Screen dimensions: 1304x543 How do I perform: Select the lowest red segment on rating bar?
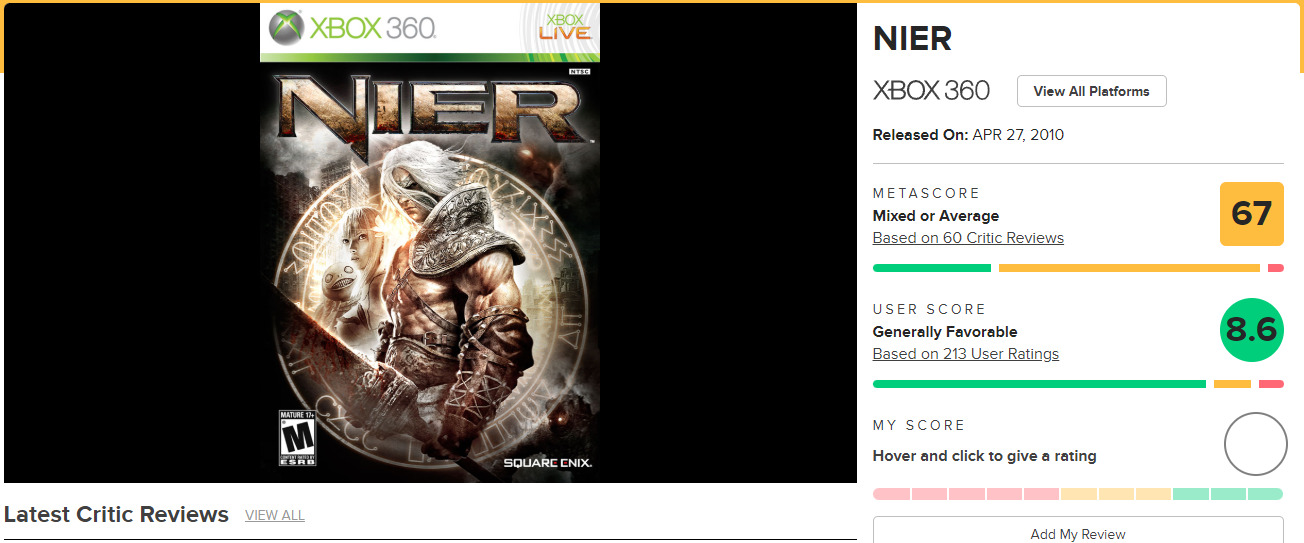tap(891, 494)
